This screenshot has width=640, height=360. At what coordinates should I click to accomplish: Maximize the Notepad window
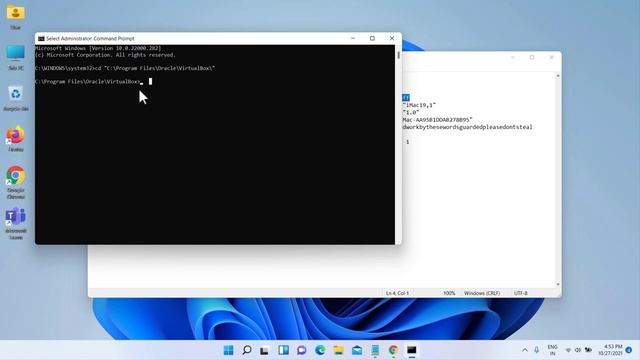532,58
